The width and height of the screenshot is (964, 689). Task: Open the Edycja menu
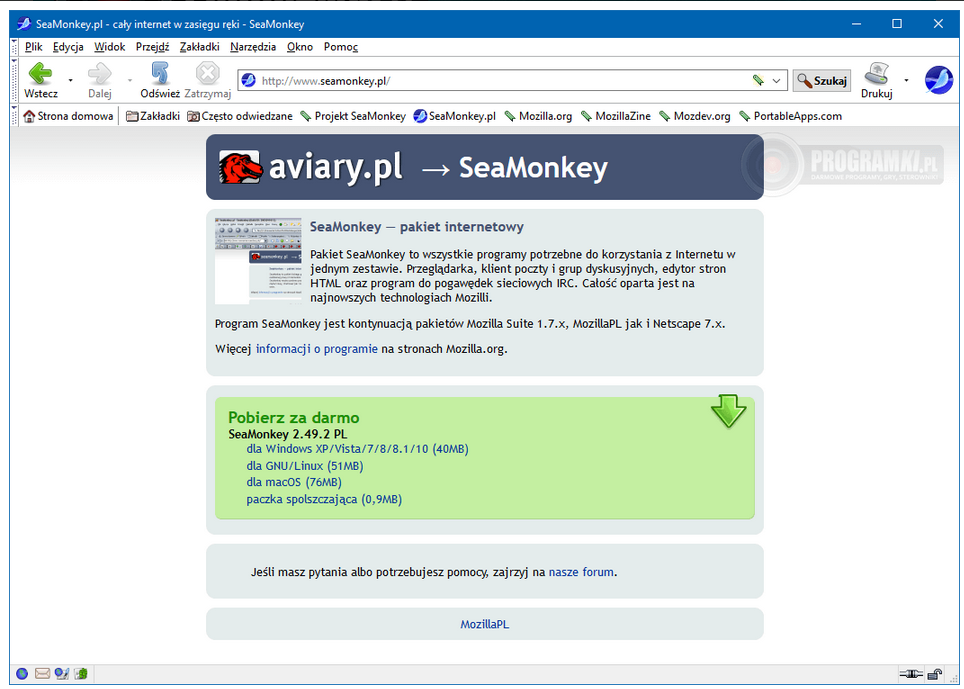(x=68, y=47)
